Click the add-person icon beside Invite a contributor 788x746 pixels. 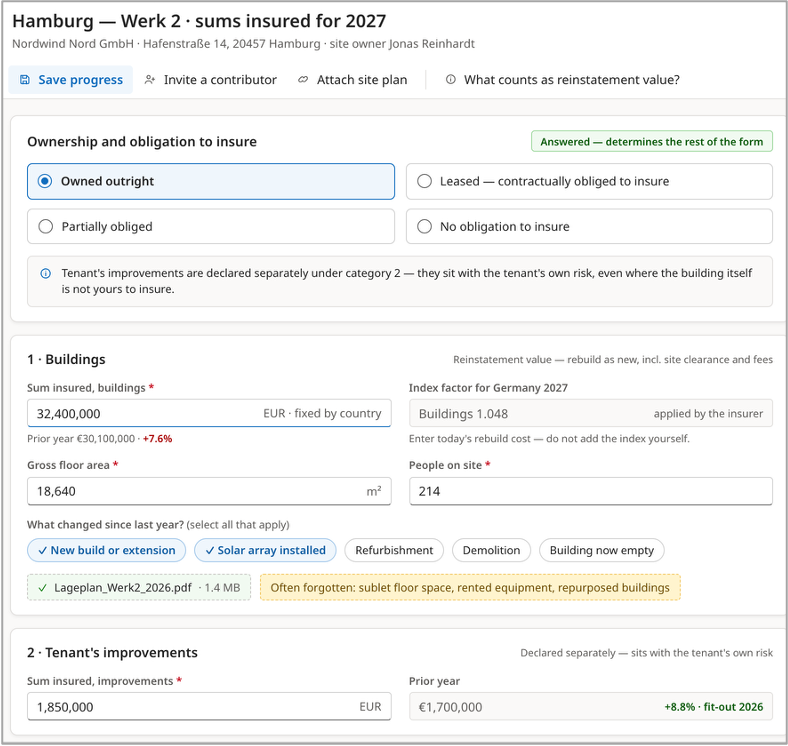pos(149,79)
